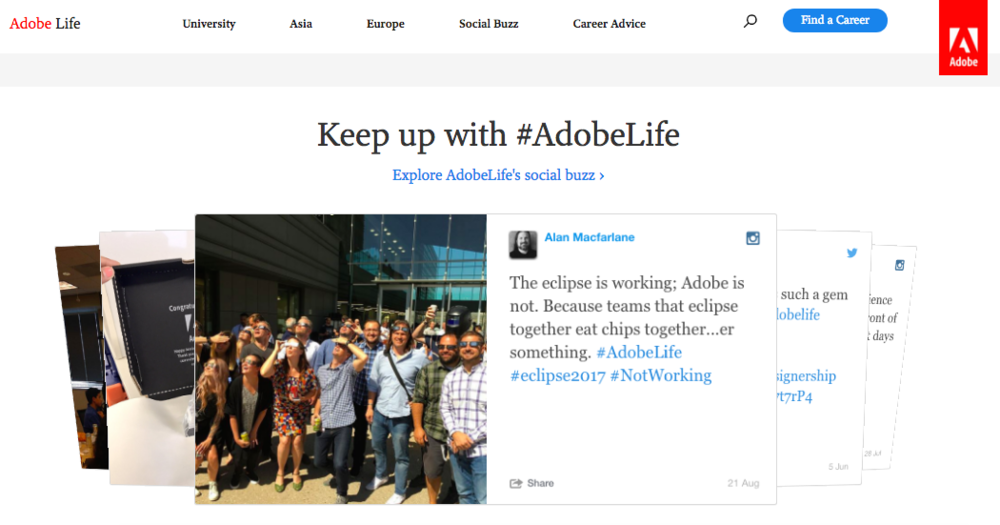Click the #NotWorking hashtag

(661, 376)
